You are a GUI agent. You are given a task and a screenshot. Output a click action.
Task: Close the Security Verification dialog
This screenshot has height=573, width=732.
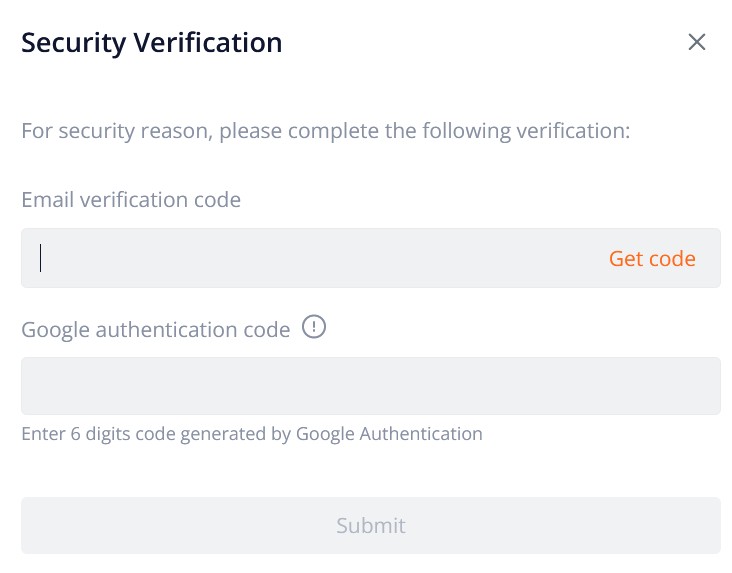(x=697, y=42)
